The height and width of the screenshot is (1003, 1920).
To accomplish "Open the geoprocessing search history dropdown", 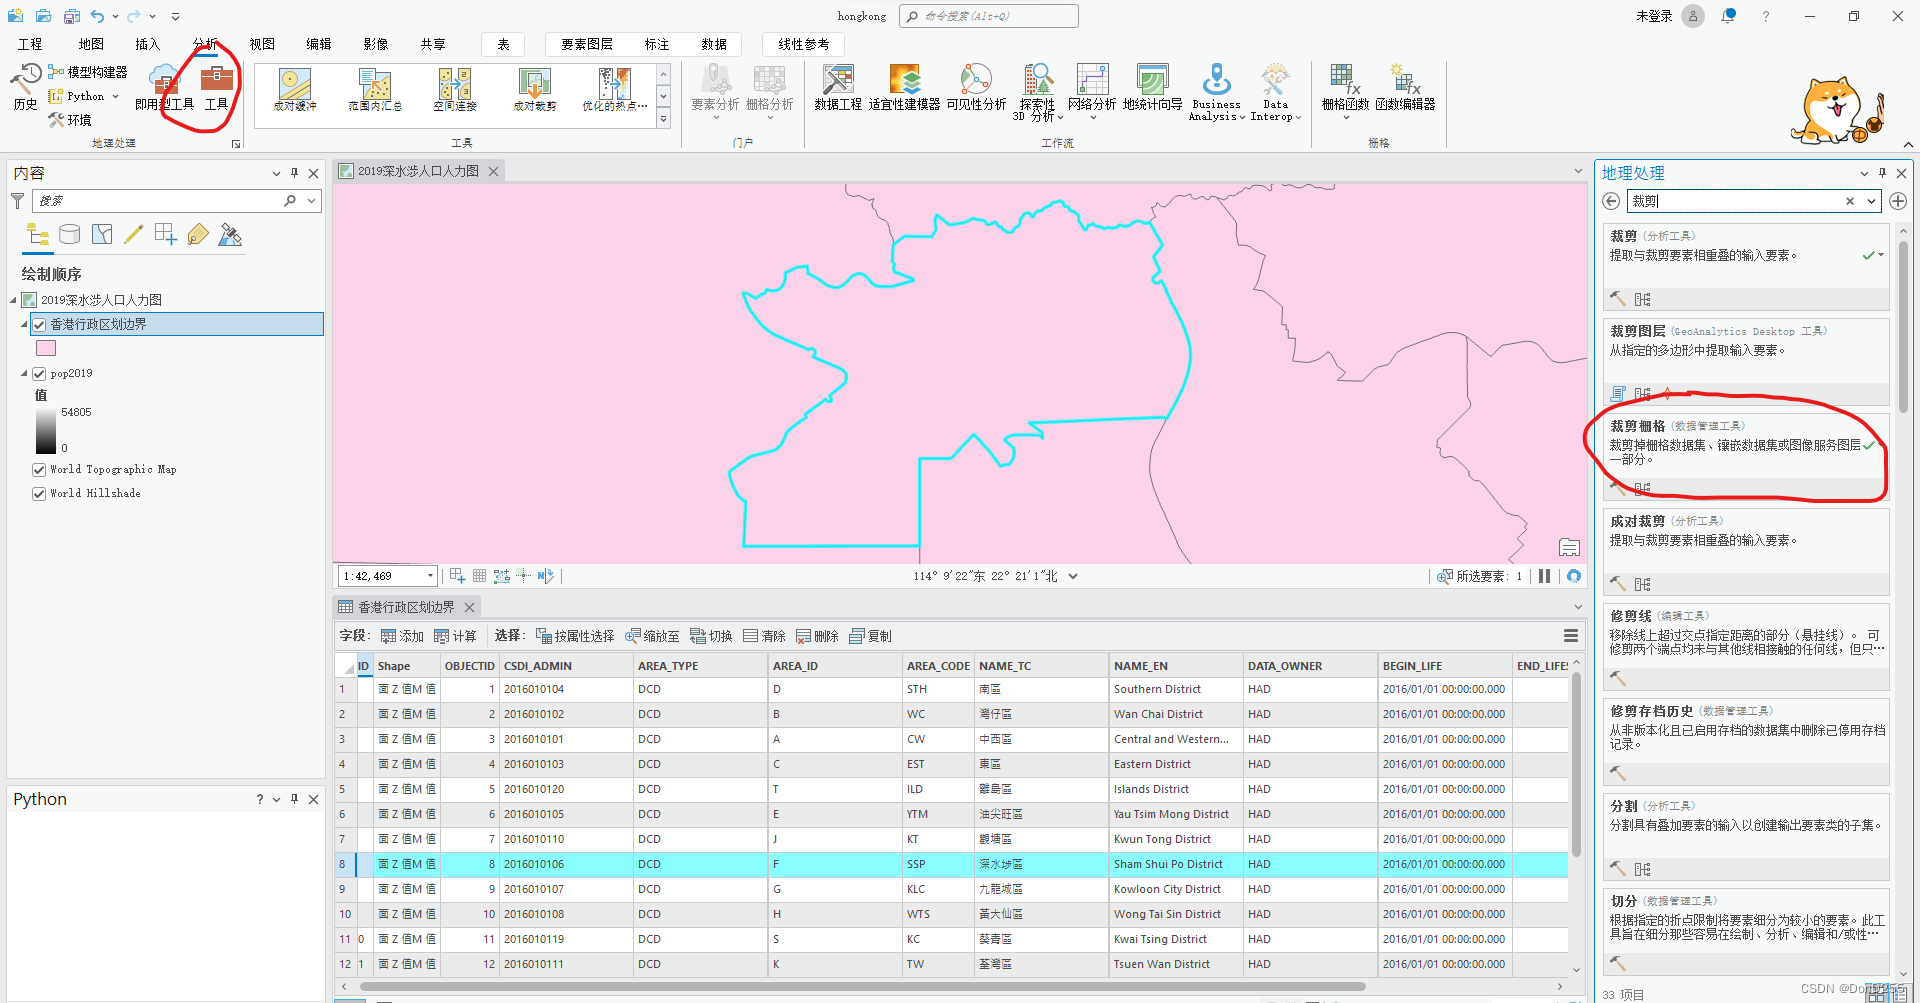I will coord(1871,201).
